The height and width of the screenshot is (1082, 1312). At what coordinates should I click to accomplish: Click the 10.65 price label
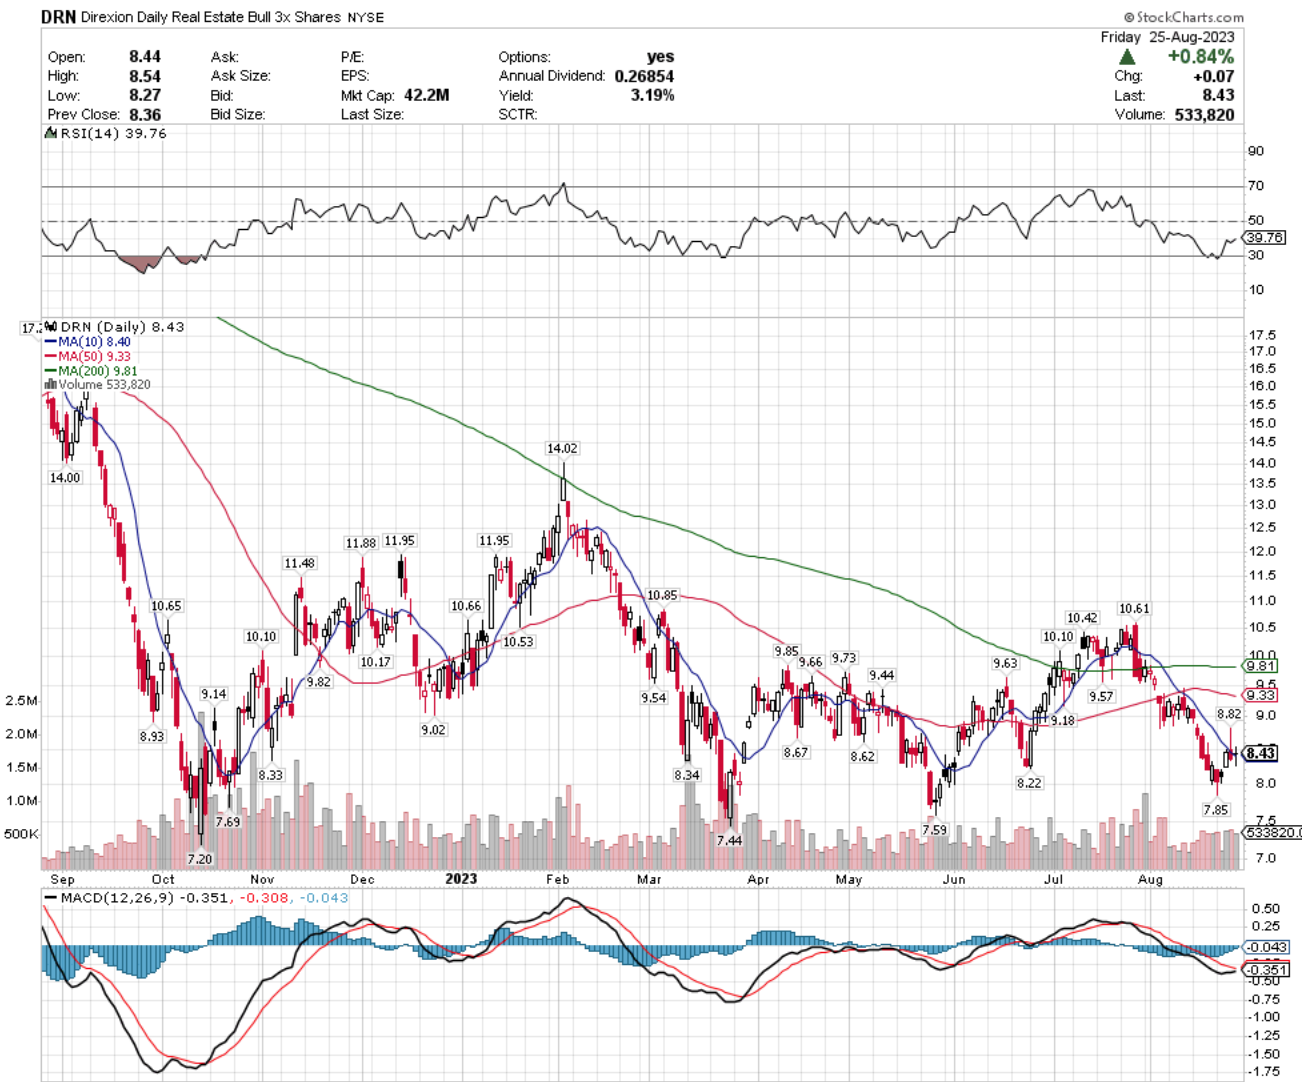[x=166, y=606]
